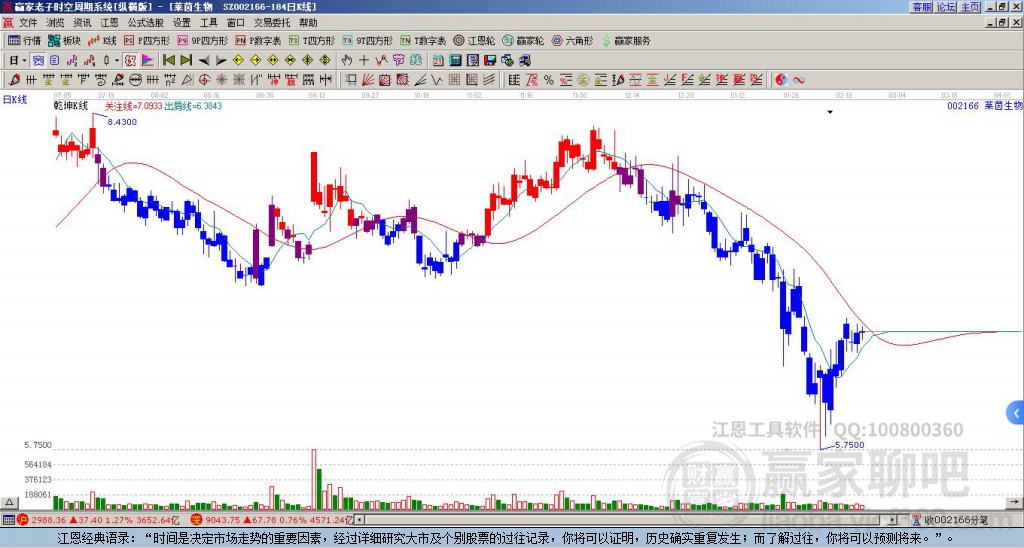The image size is (1024, 548).
Task: Open the 行情 market quotes view
Action: coord(25,40)
